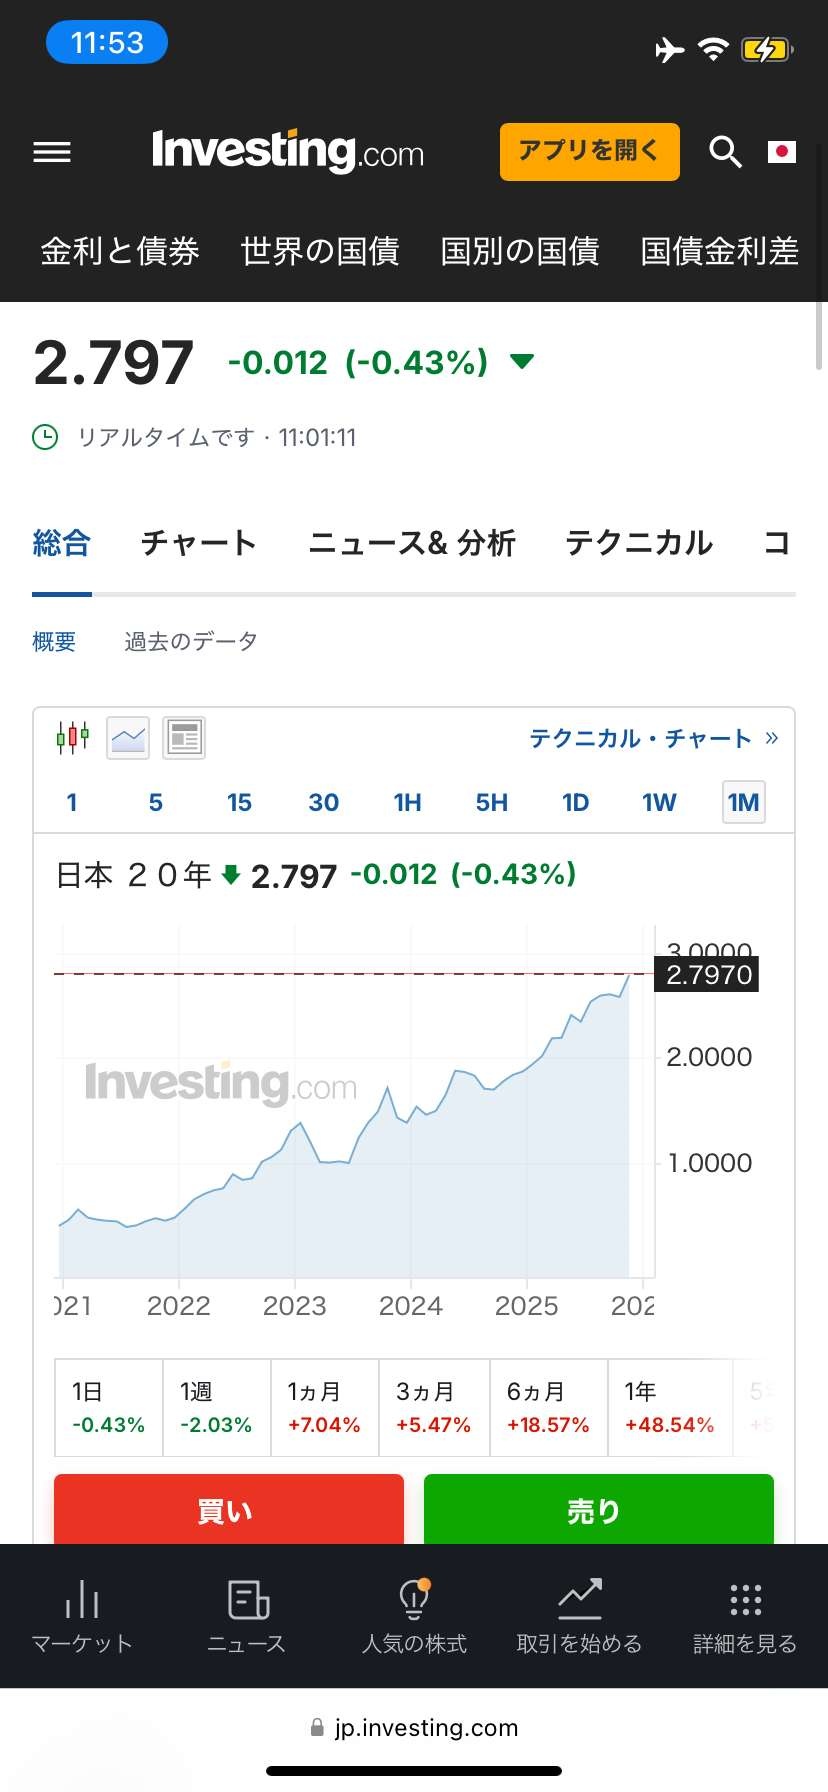This screenshot has height=1792, width=828.
Task: Tap the search magnifier icon
Action: [x=725, y=152]
